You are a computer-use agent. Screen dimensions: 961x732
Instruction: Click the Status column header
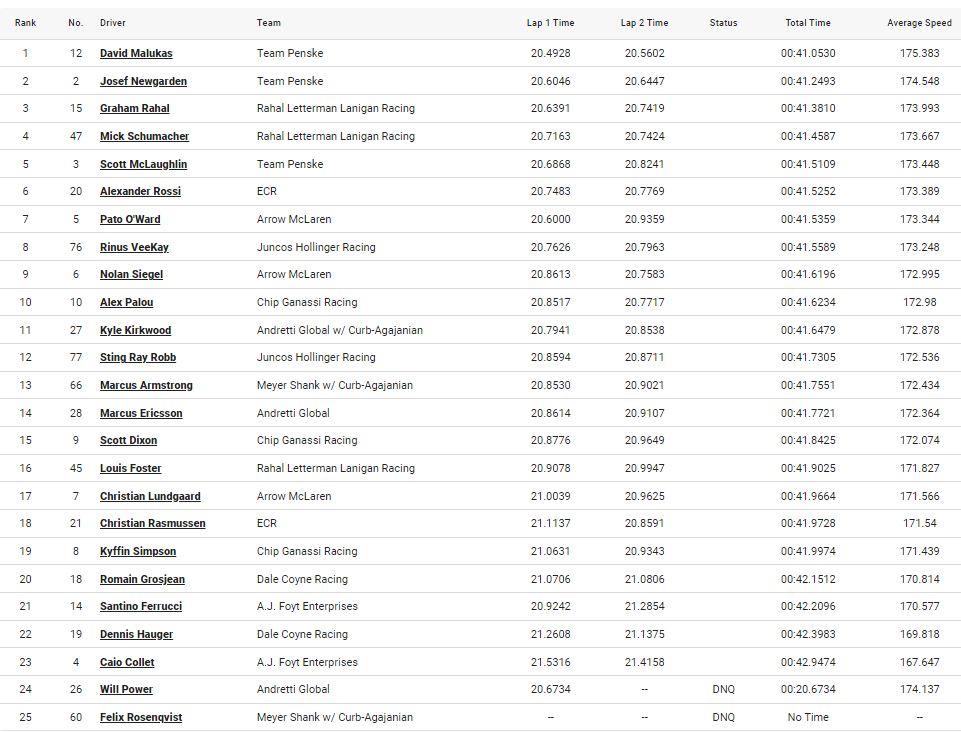[723, 23]
